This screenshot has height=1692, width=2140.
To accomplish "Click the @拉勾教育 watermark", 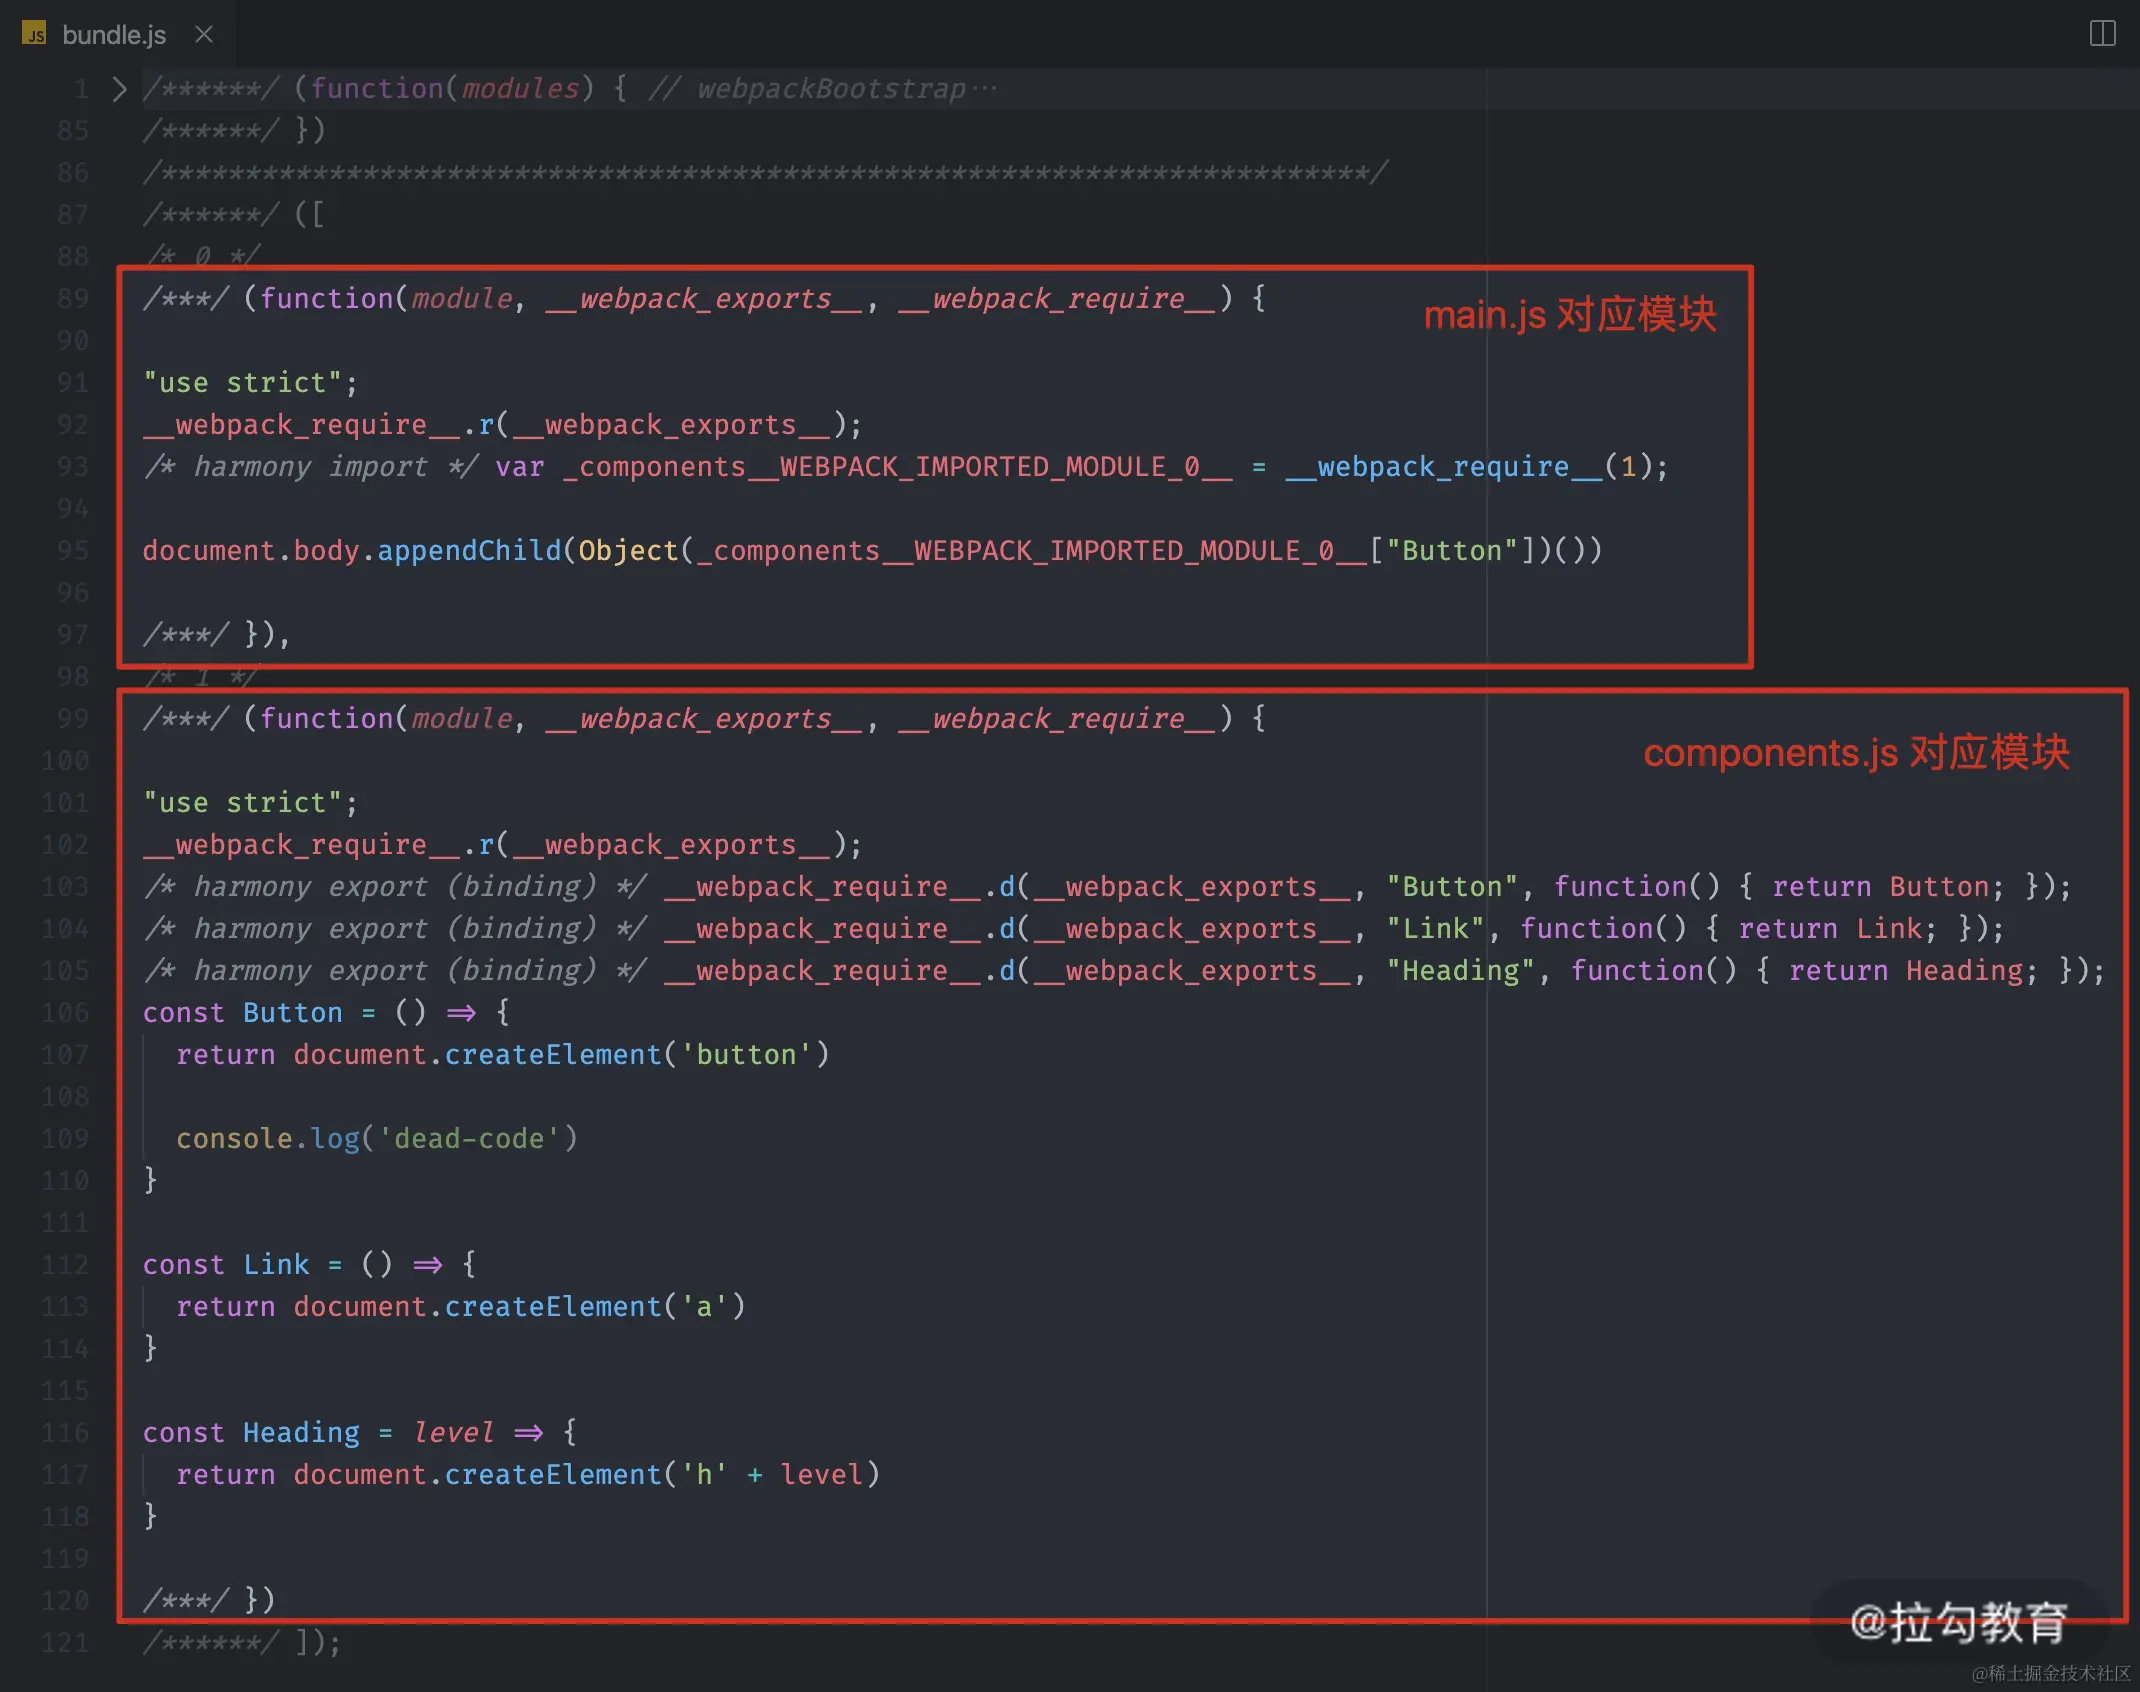I will coord(1957,1621).
